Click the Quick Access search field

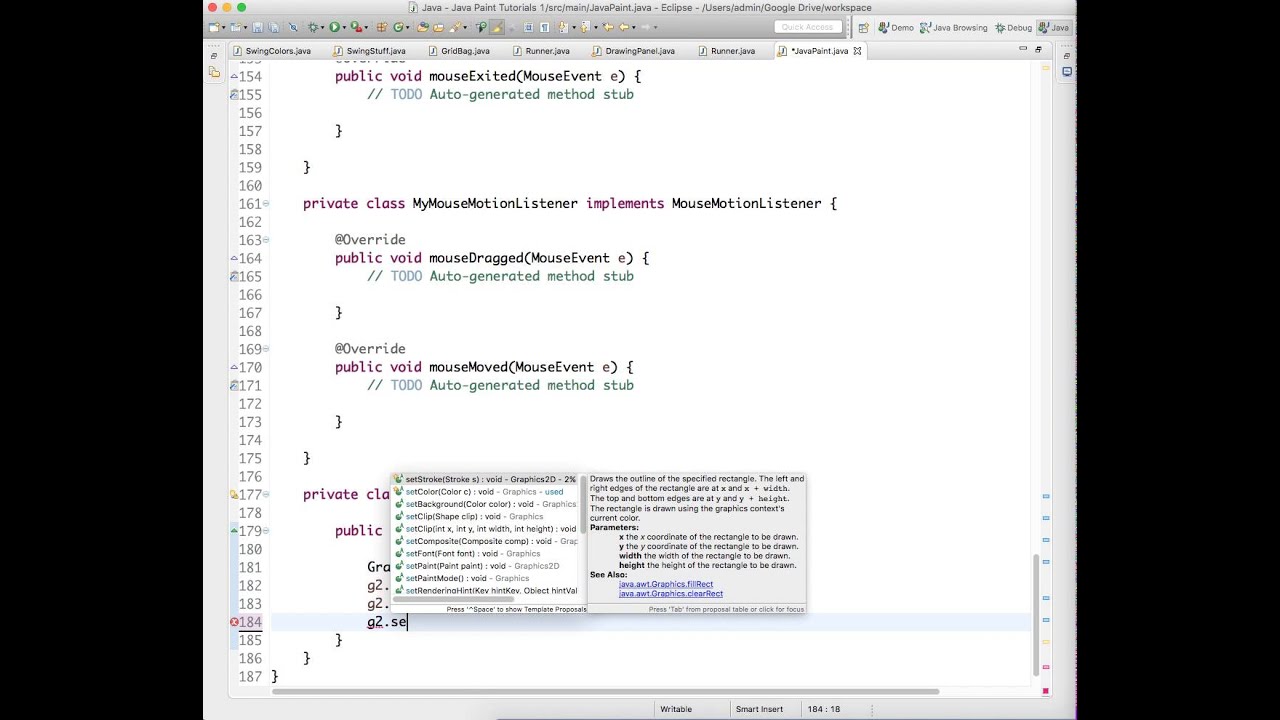806,27
